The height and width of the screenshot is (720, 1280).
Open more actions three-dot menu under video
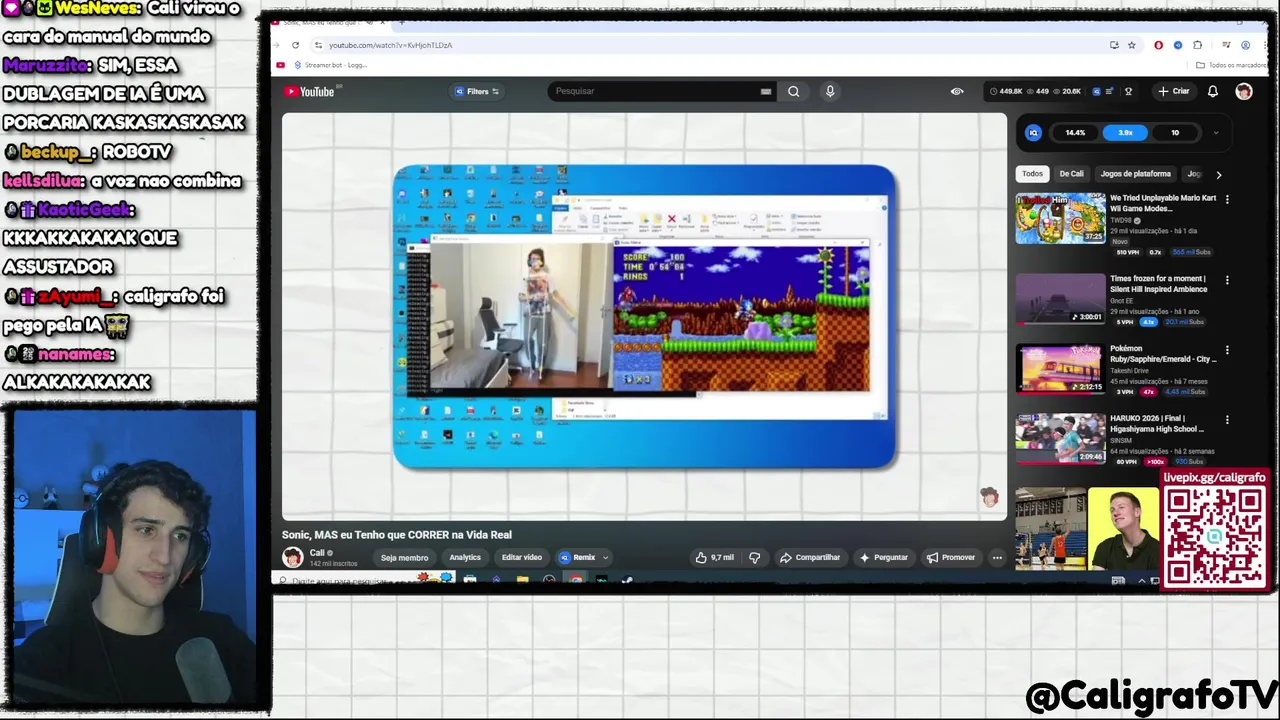(996, 557)
